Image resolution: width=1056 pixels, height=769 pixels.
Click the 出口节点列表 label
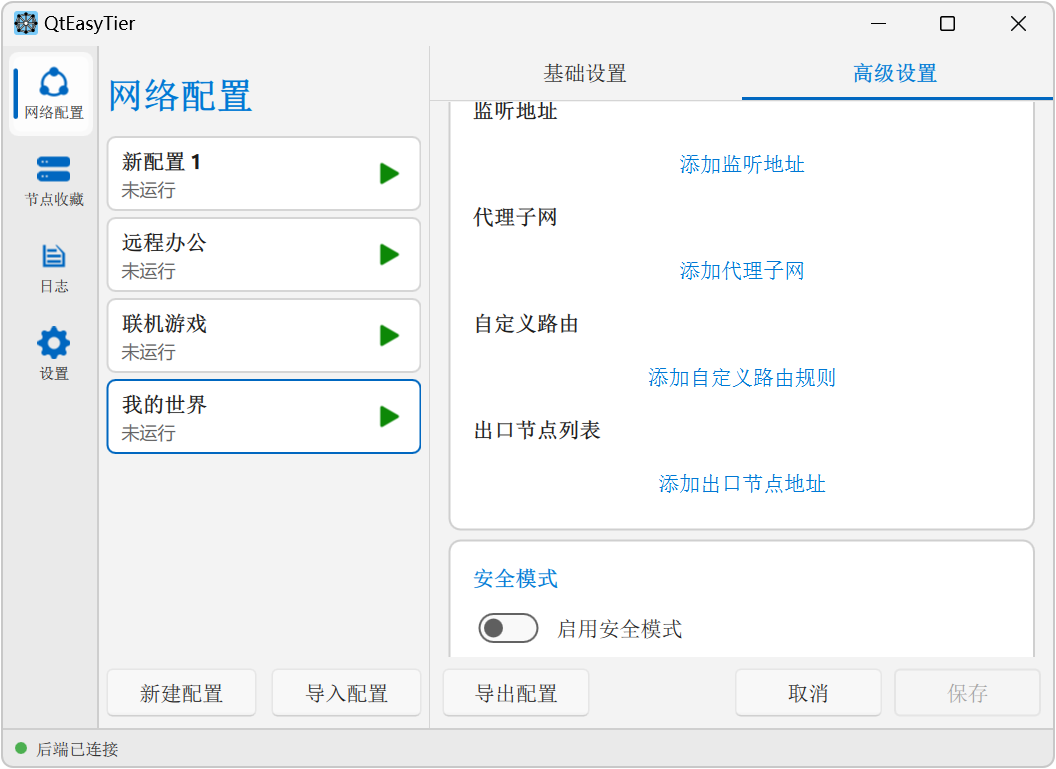(x=537, y=430)
